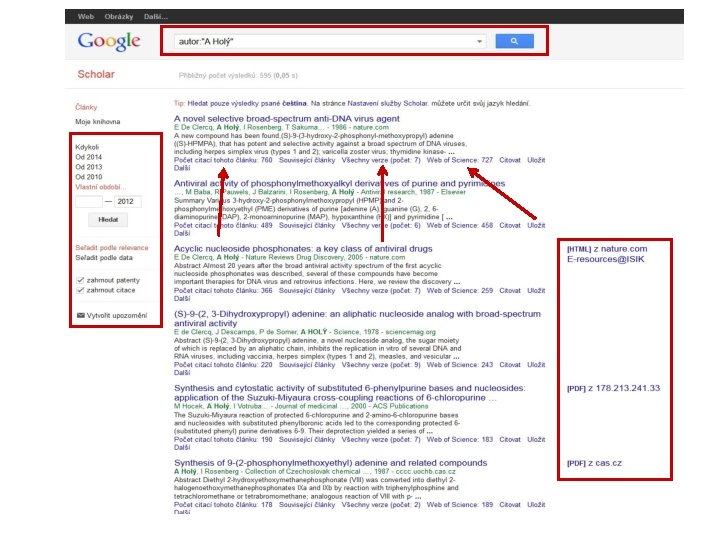This screenshot has height=540, width=720.
Task: Open '[PDF] z cas.cz' link
Action: point(594,463)
